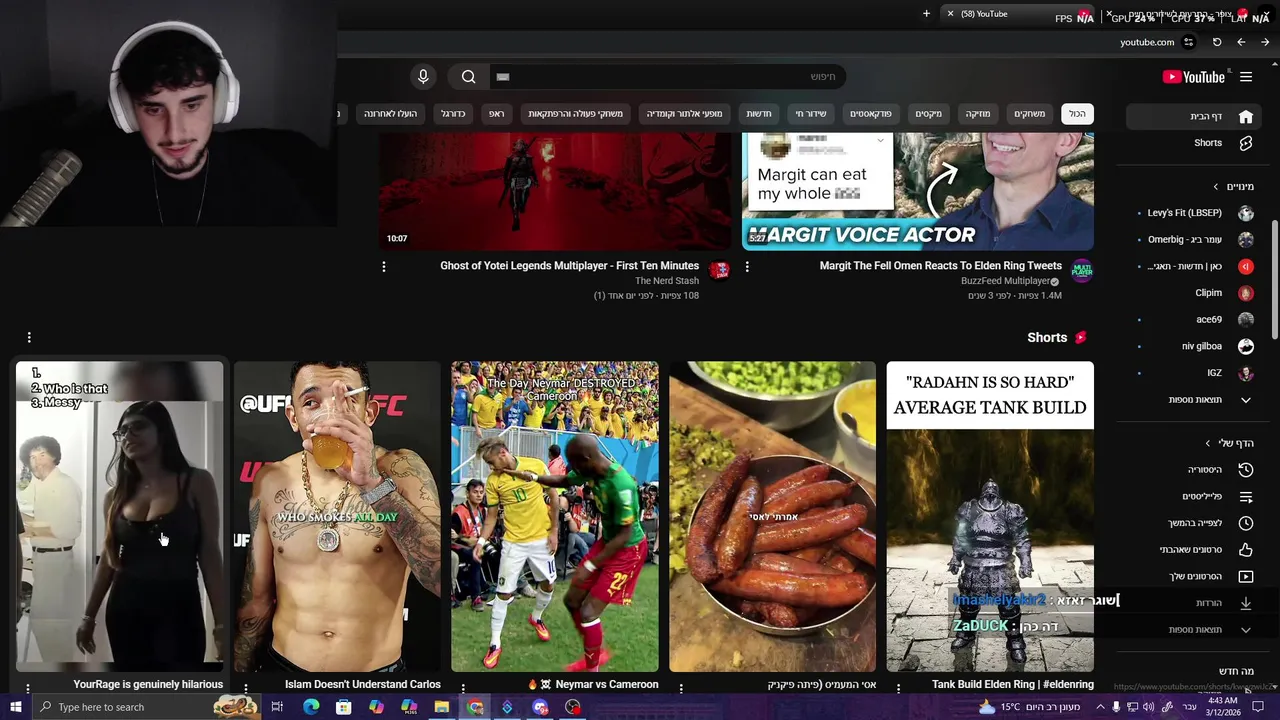The width and height of the screenshot is (1280, 720).
Task: Select the 'משחקים' filter chip
Action: pyautogui.click(x=1029, y=114)
